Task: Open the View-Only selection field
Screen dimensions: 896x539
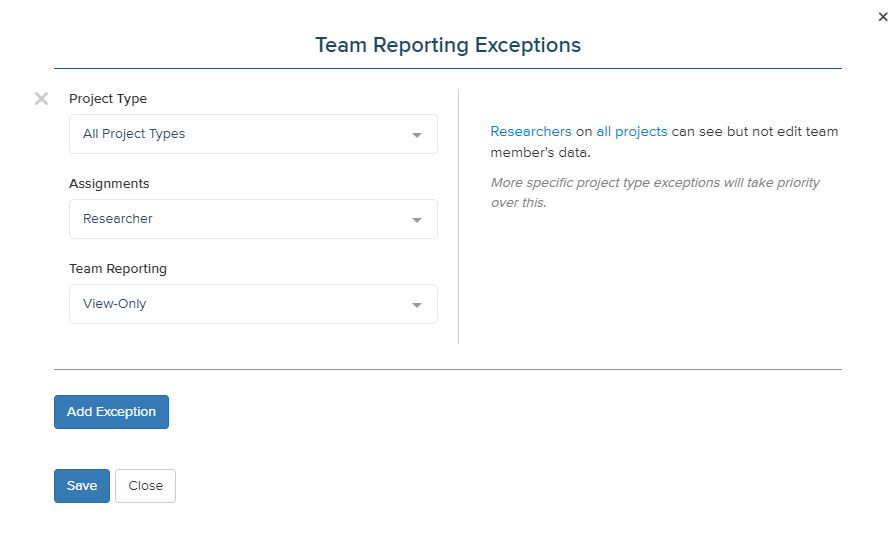Action: coord(253,304)
